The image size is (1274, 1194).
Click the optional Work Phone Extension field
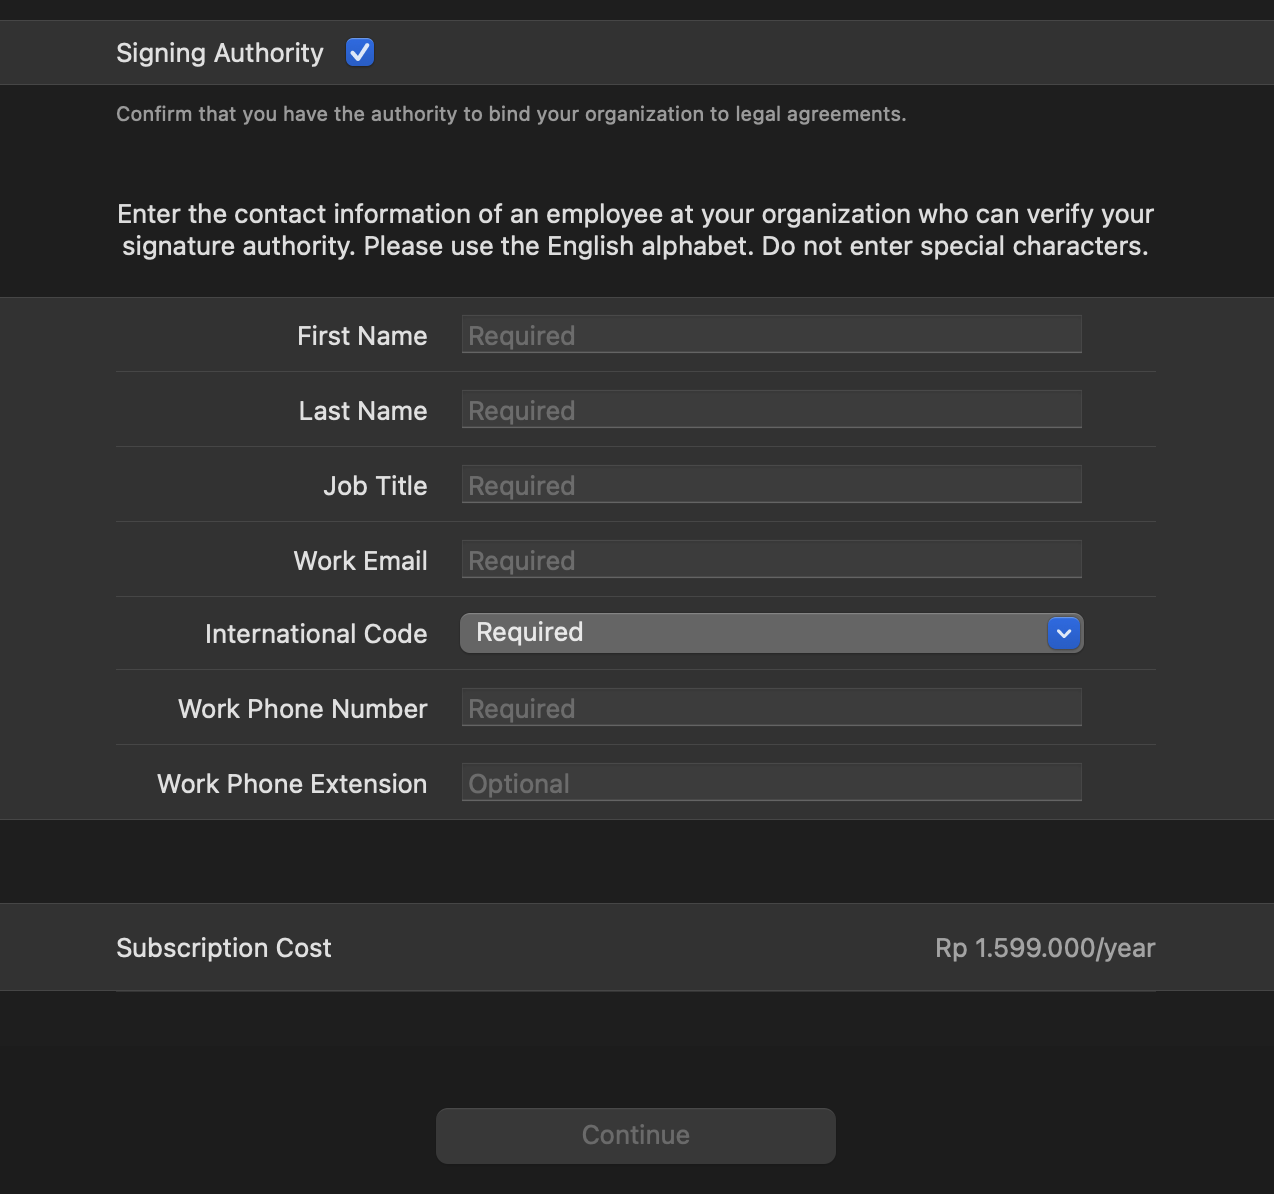pos(771,783)
